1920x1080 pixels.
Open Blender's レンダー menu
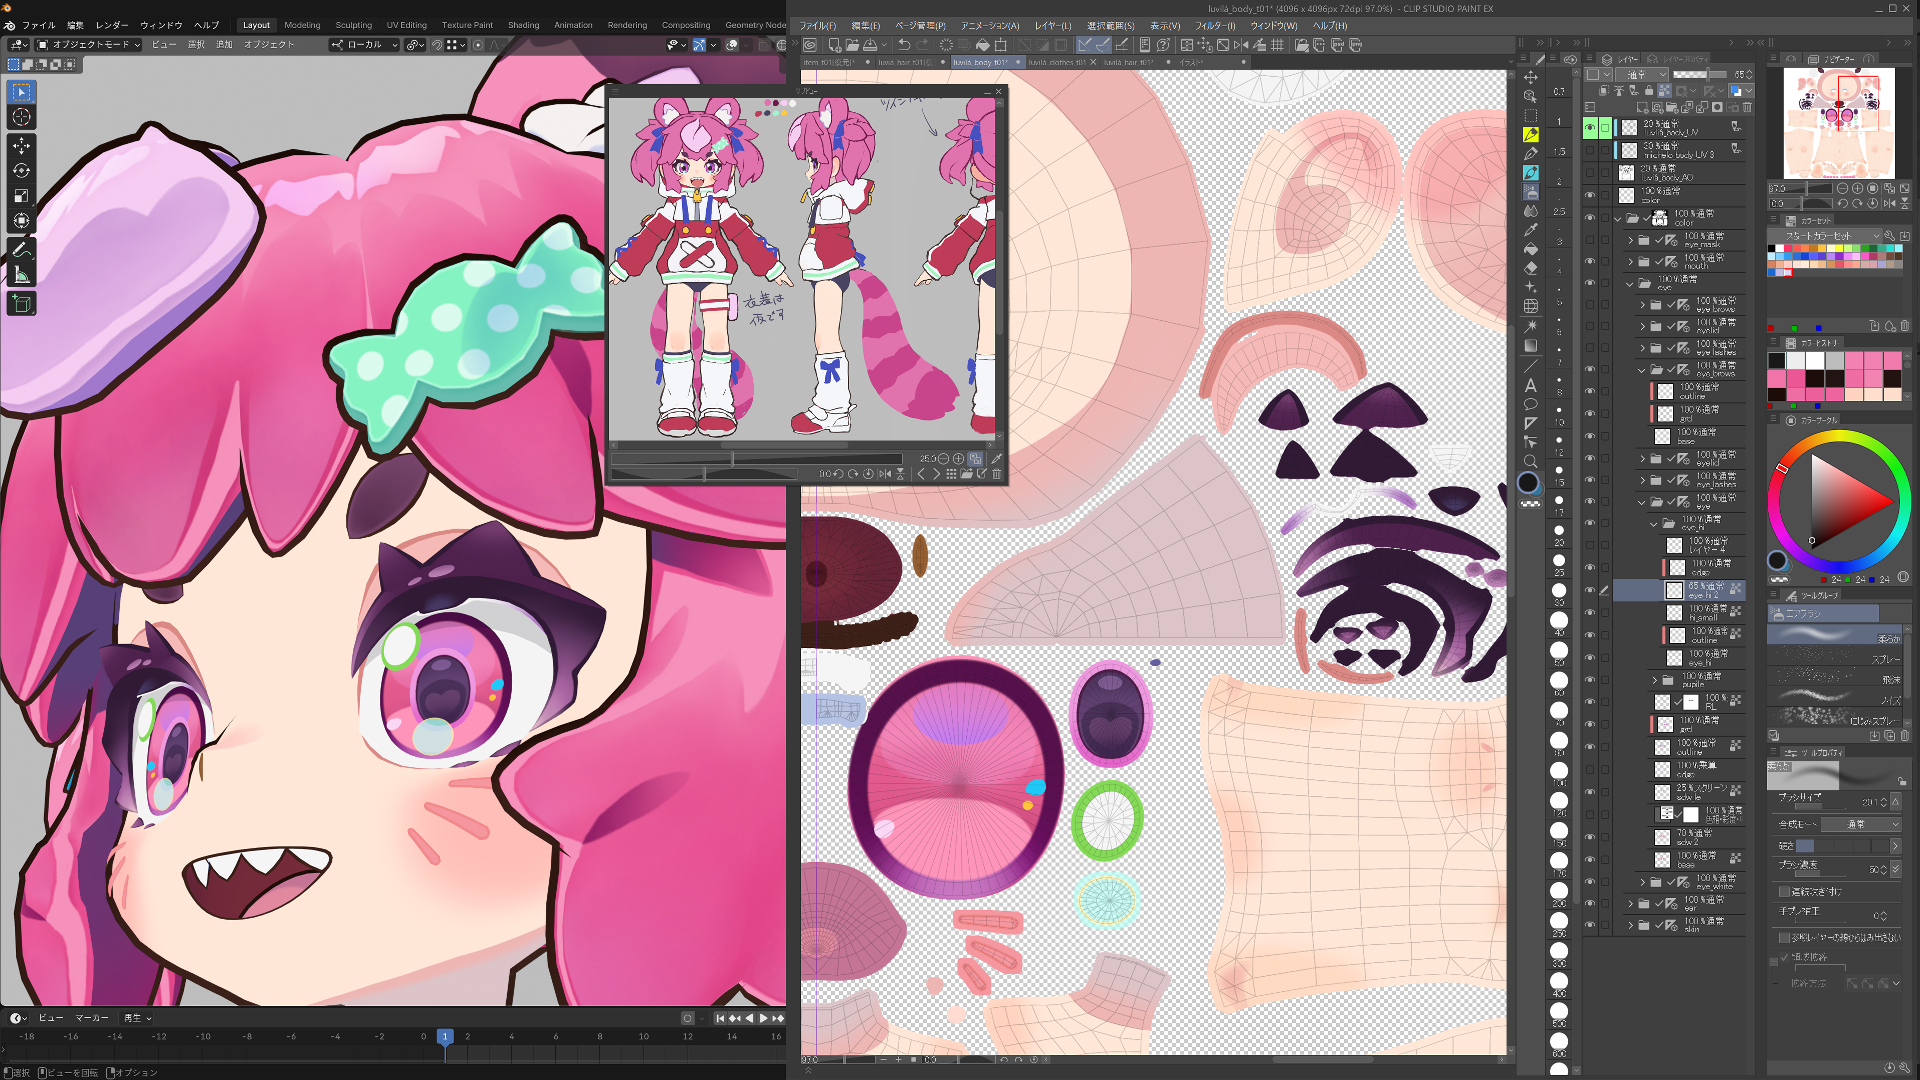tap(112, 25)
